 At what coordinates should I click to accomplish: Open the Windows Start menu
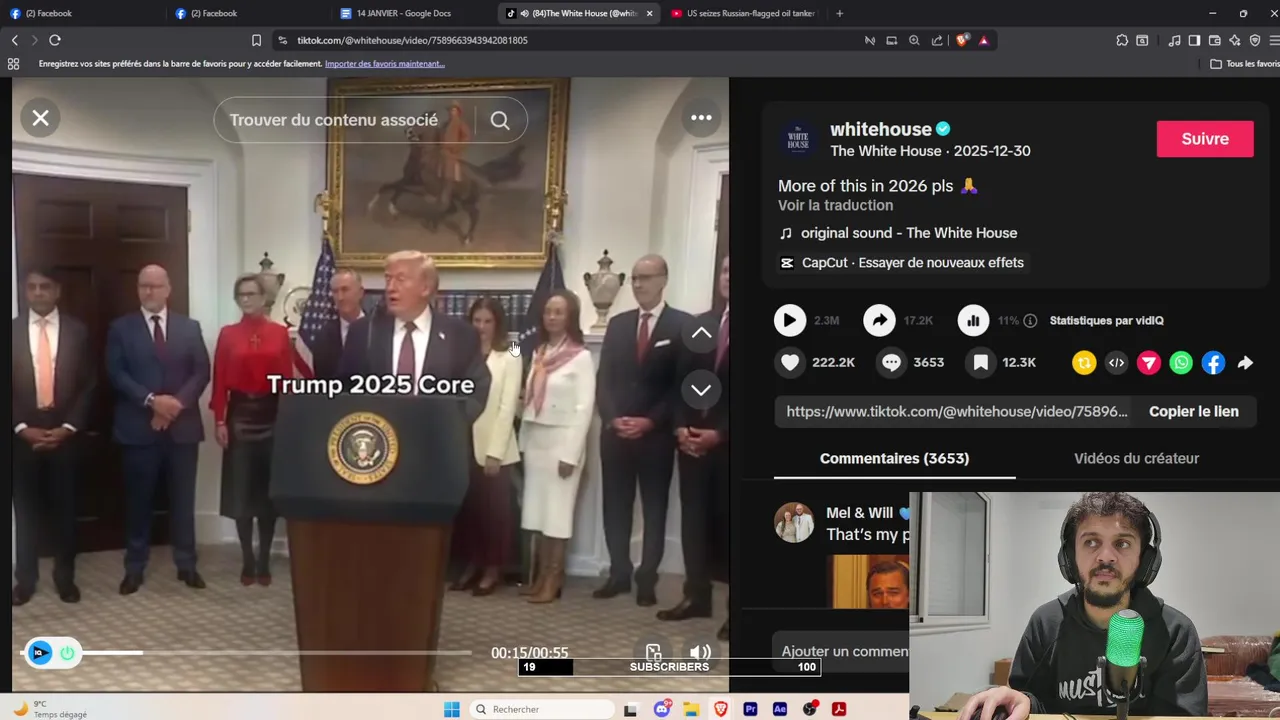[x=452, y=709]
